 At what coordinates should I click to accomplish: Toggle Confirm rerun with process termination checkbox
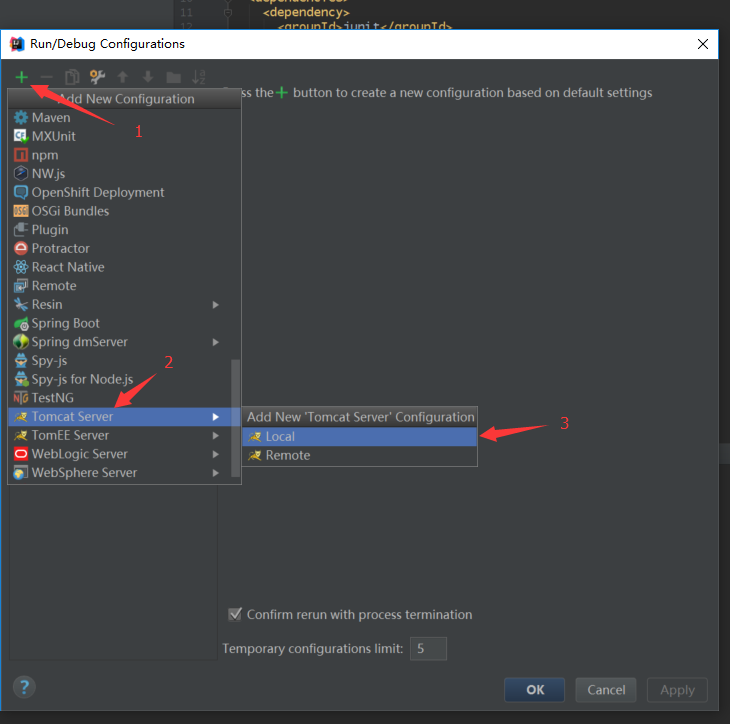(x=235, y=614)
